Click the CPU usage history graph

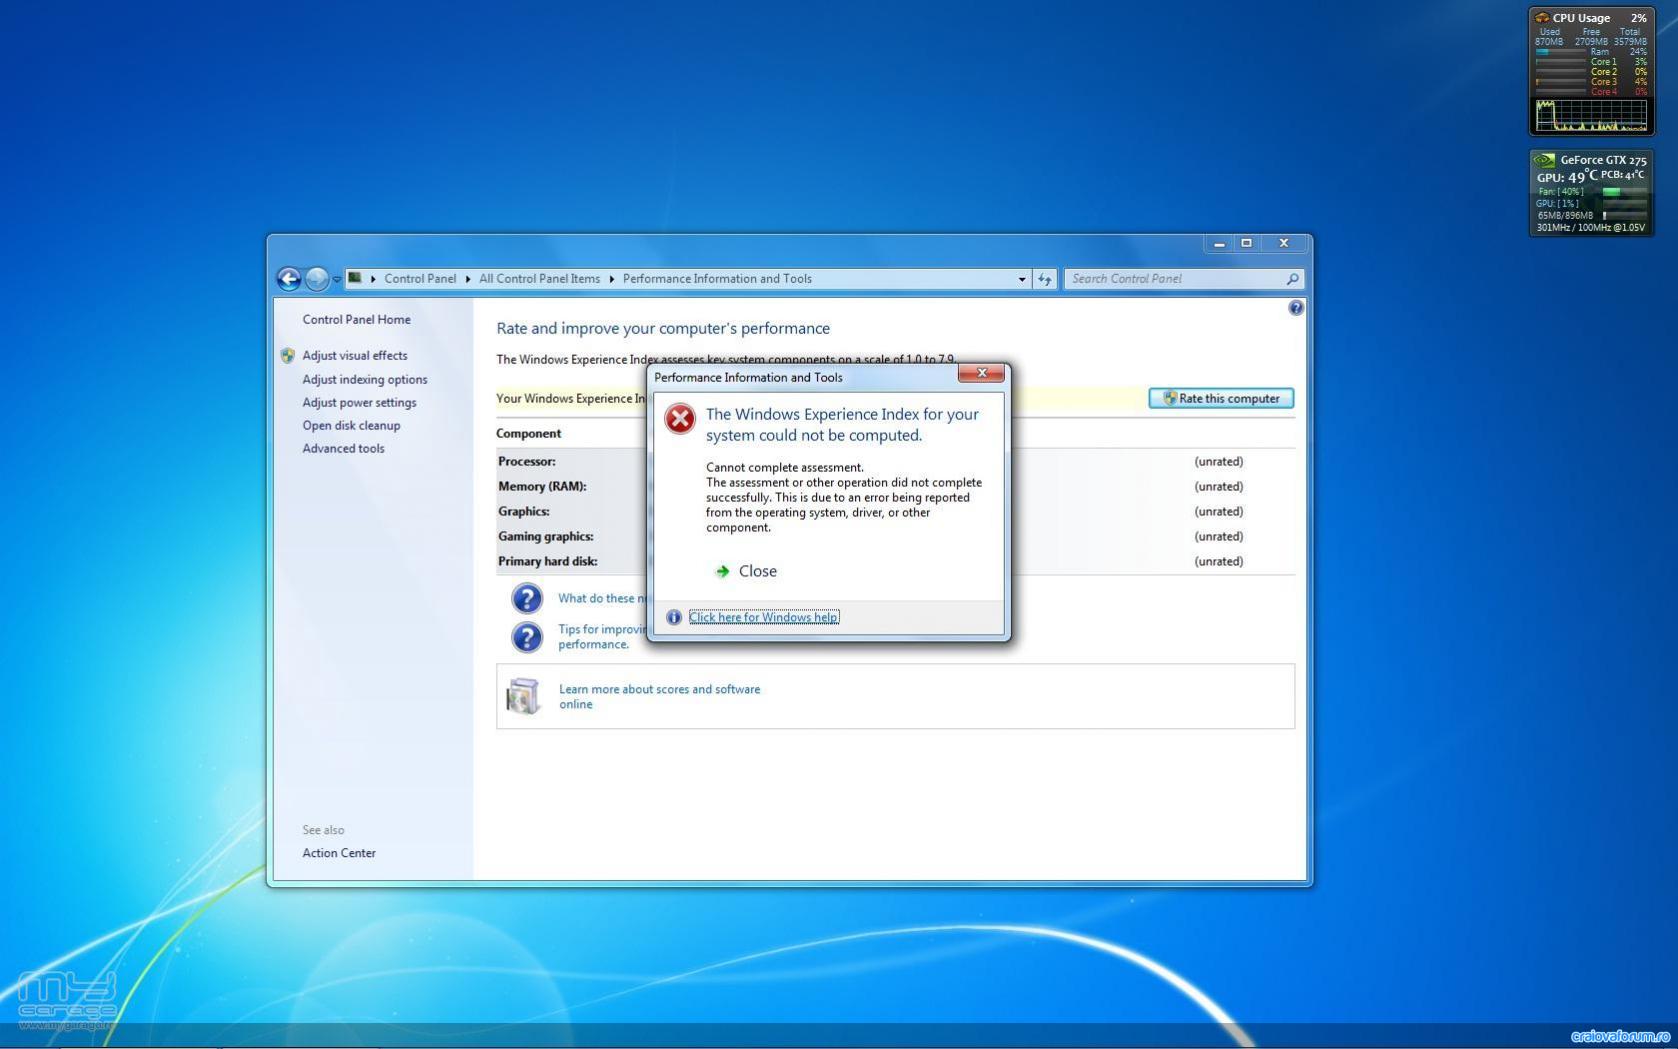point(1591,115)
